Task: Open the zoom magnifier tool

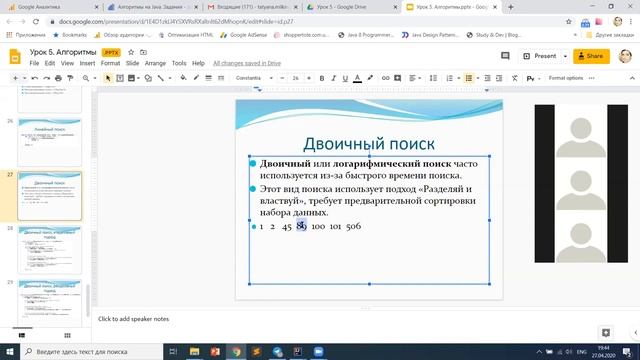Action: point(86,78)
